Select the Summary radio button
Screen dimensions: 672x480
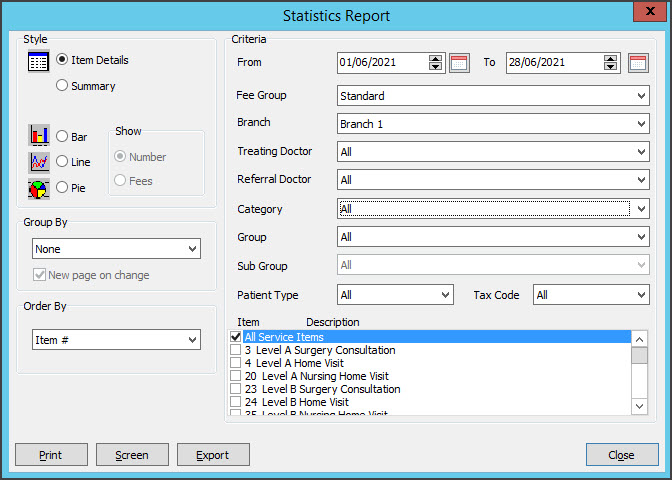tap(62, 86)
